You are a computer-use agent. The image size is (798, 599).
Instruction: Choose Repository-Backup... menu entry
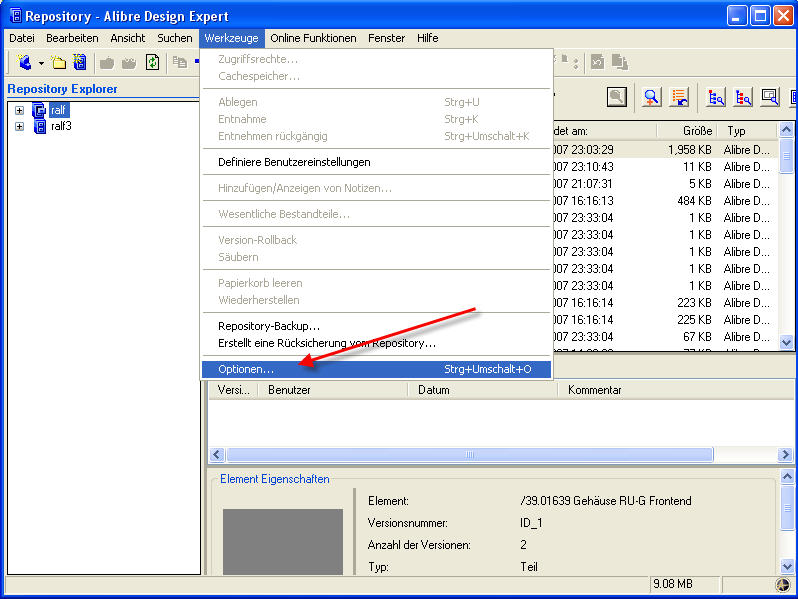click(x=377, y=326)
